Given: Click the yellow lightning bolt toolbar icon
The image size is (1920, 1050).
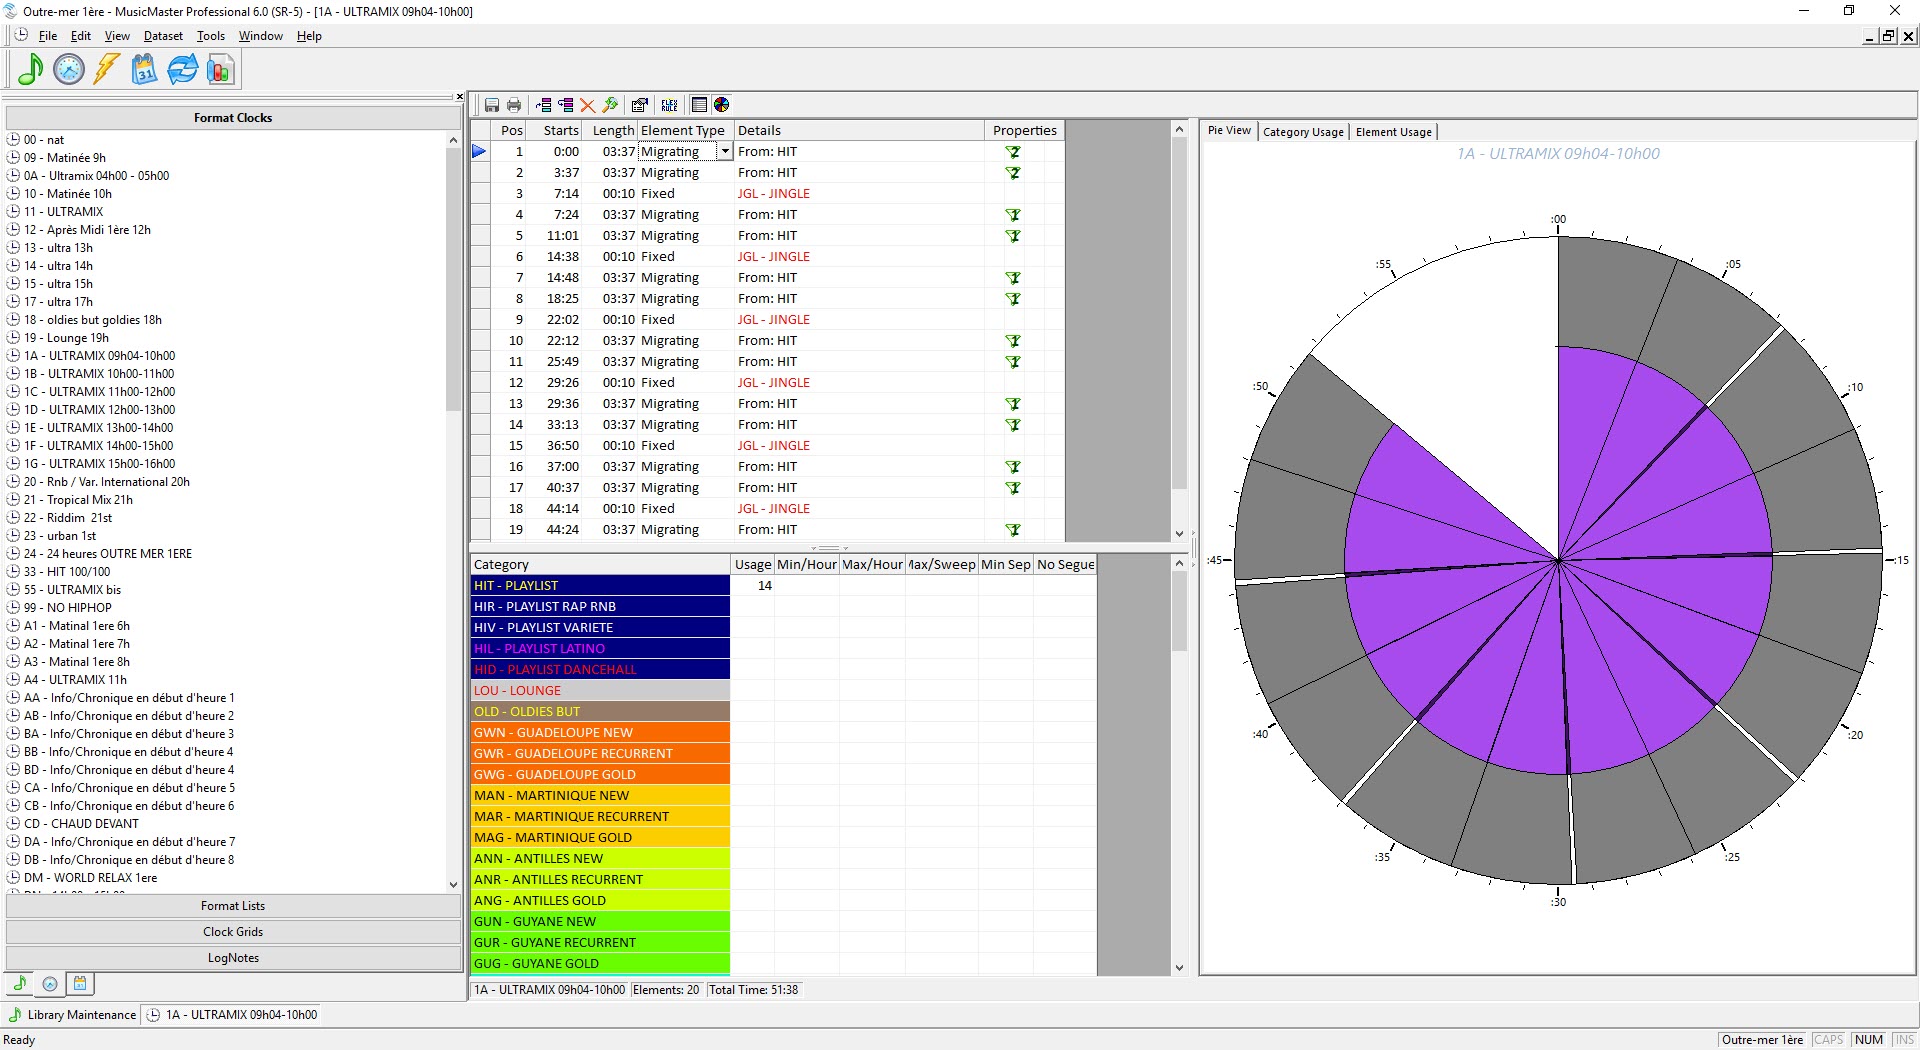Looking at the screenshot, I should tap(107, 70).
